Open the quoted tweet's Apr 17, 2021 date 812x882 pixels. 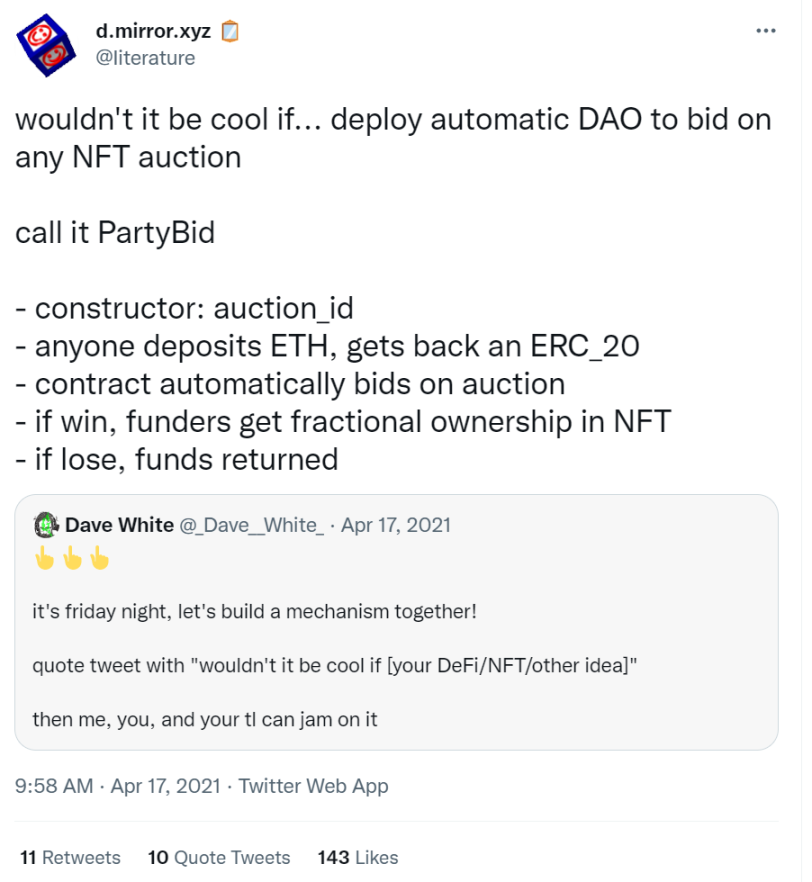click(396, 525)
